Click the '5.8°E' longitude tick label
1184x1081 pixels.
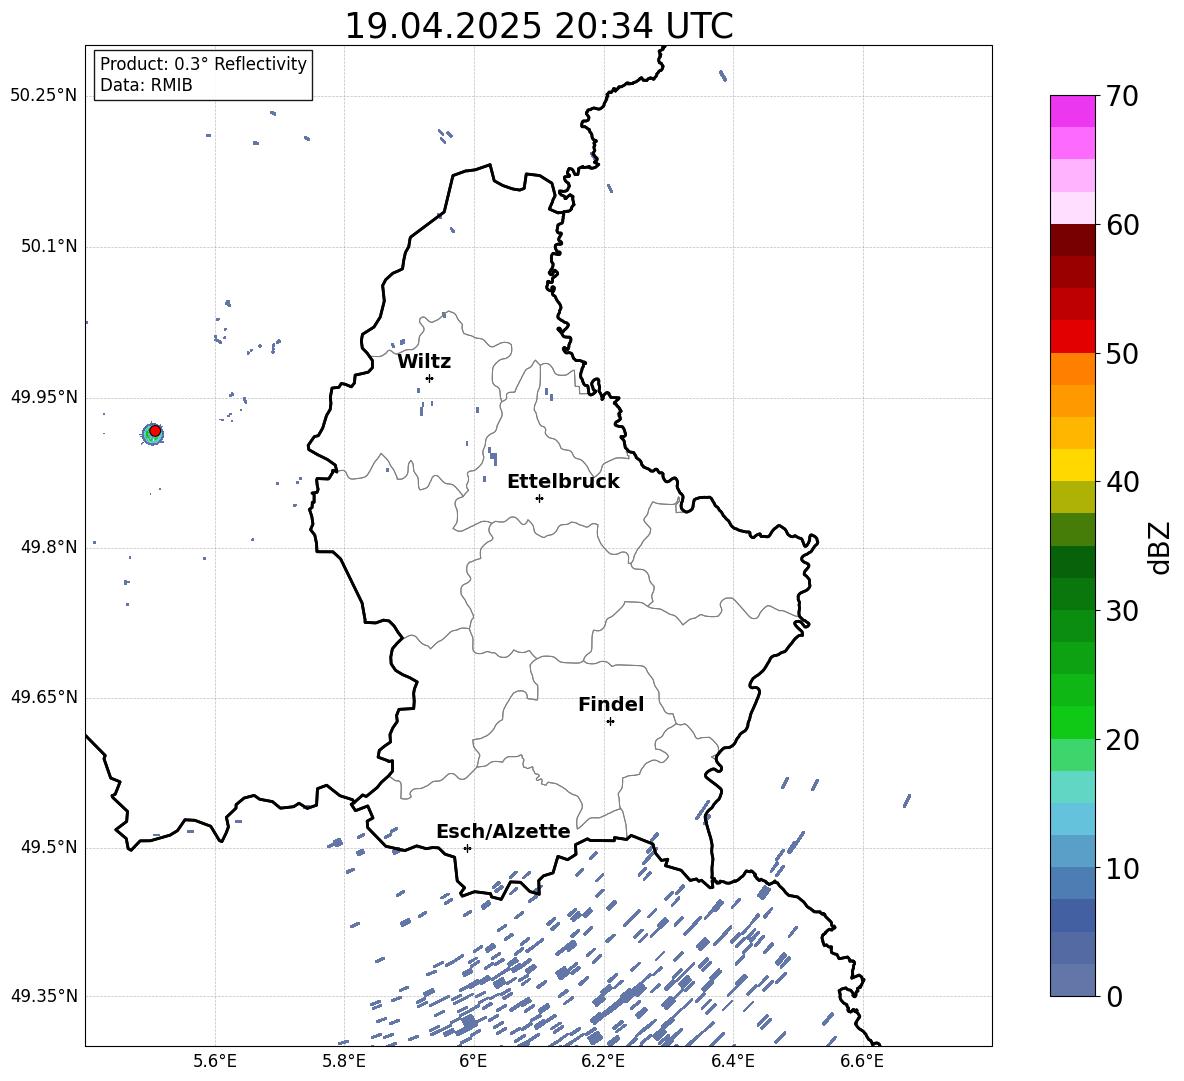click(344, 1061)
